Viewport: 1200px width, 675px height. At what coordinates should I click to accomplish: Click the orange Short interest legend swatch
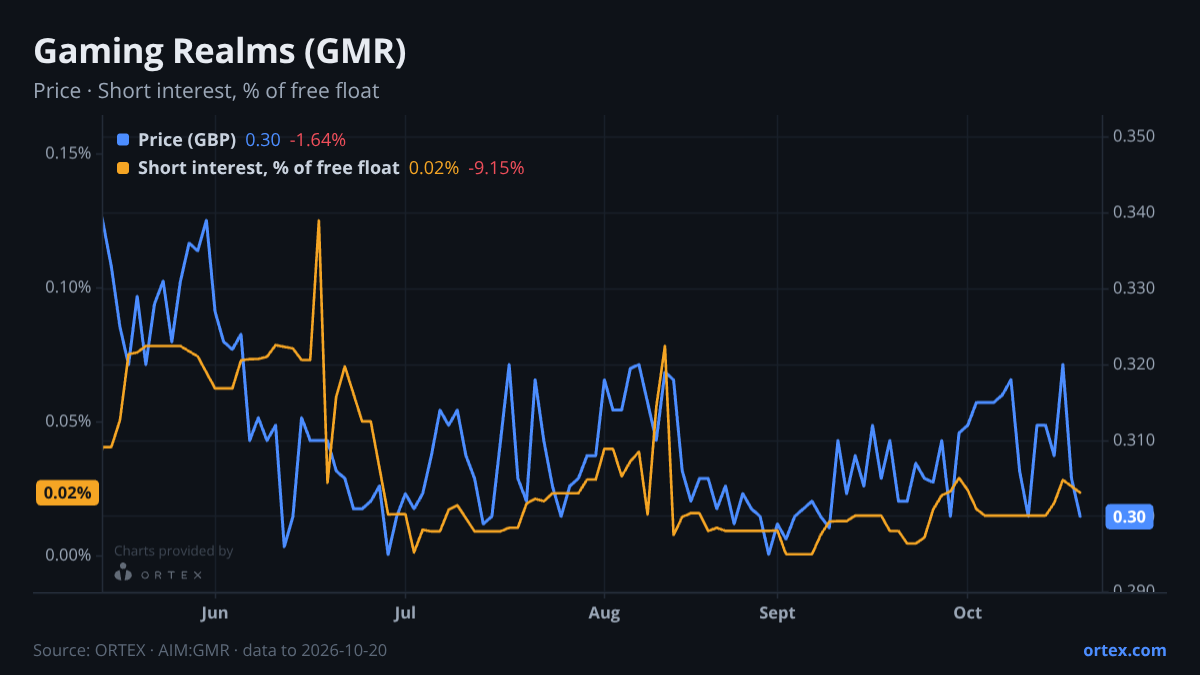(123, 168)
